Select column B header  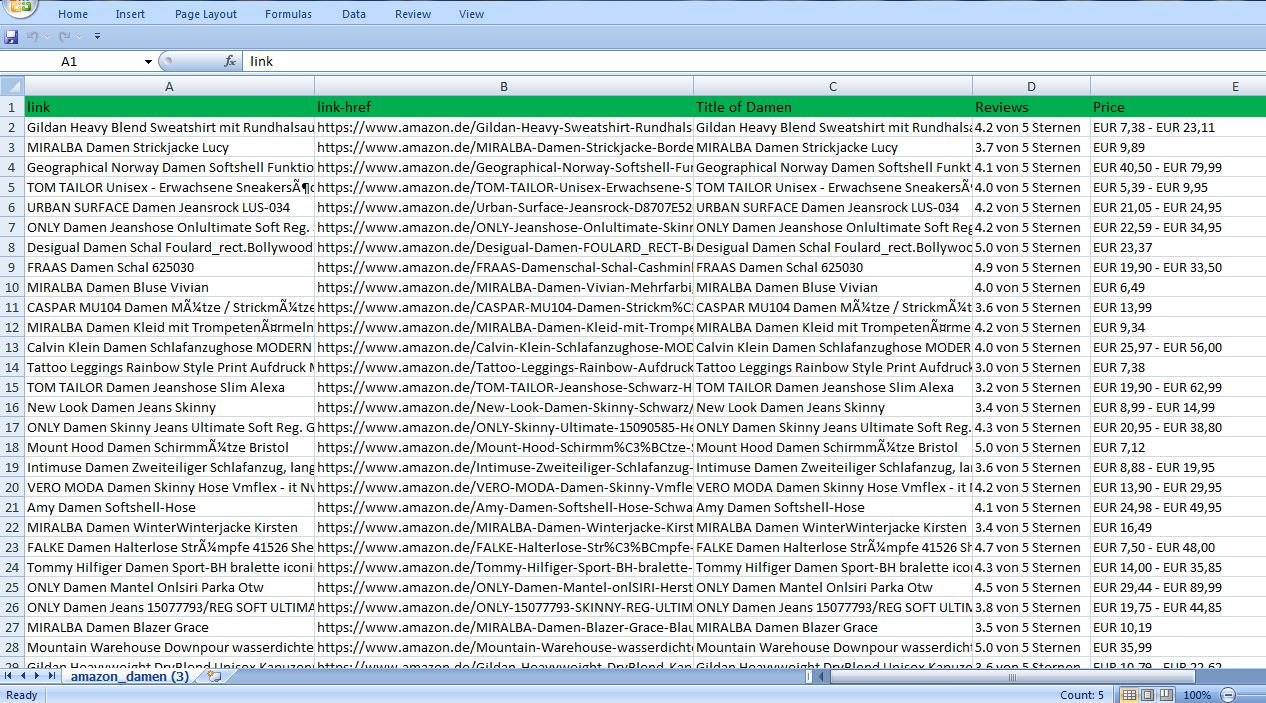point(504,87)
